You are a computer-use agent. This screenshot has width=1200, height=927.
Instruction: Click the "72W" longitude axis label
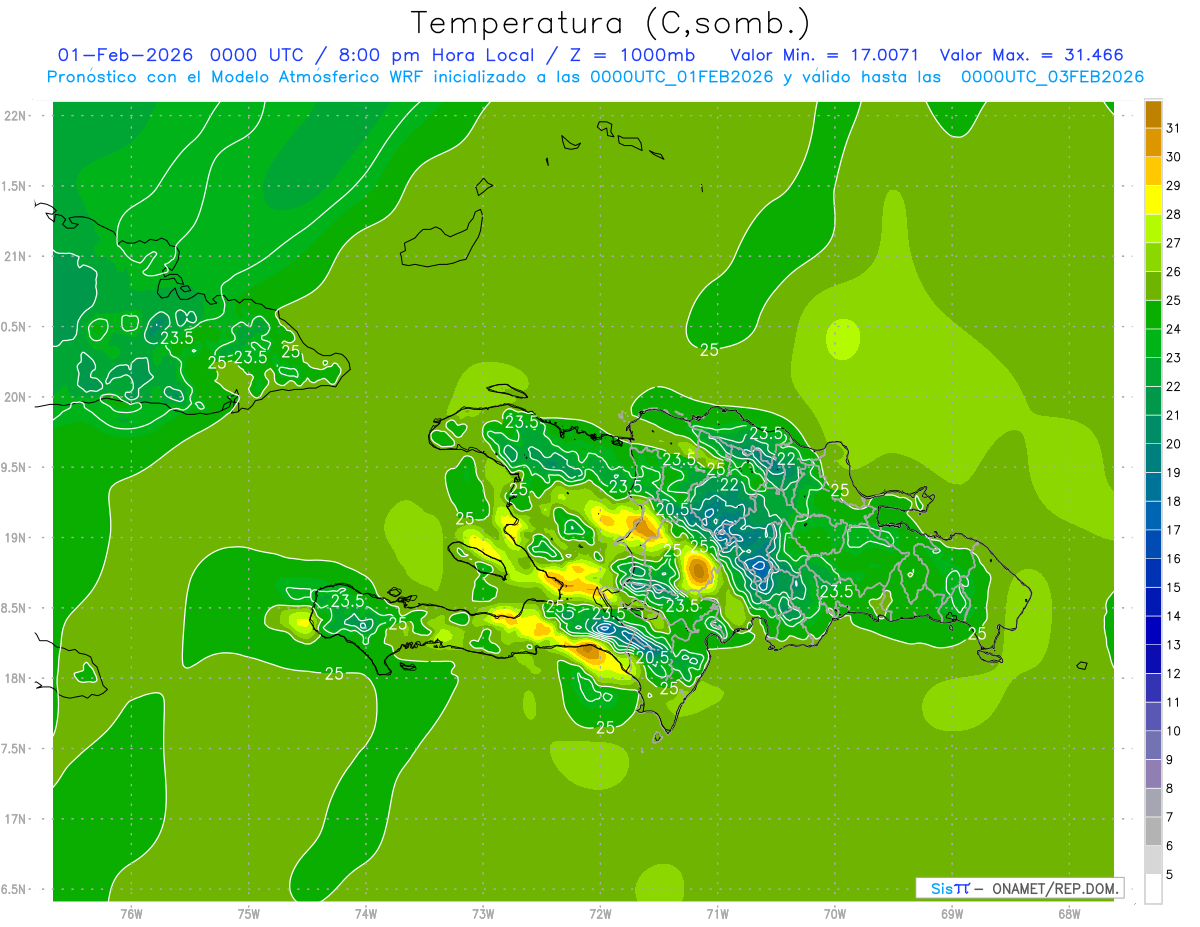pos(601,912)
